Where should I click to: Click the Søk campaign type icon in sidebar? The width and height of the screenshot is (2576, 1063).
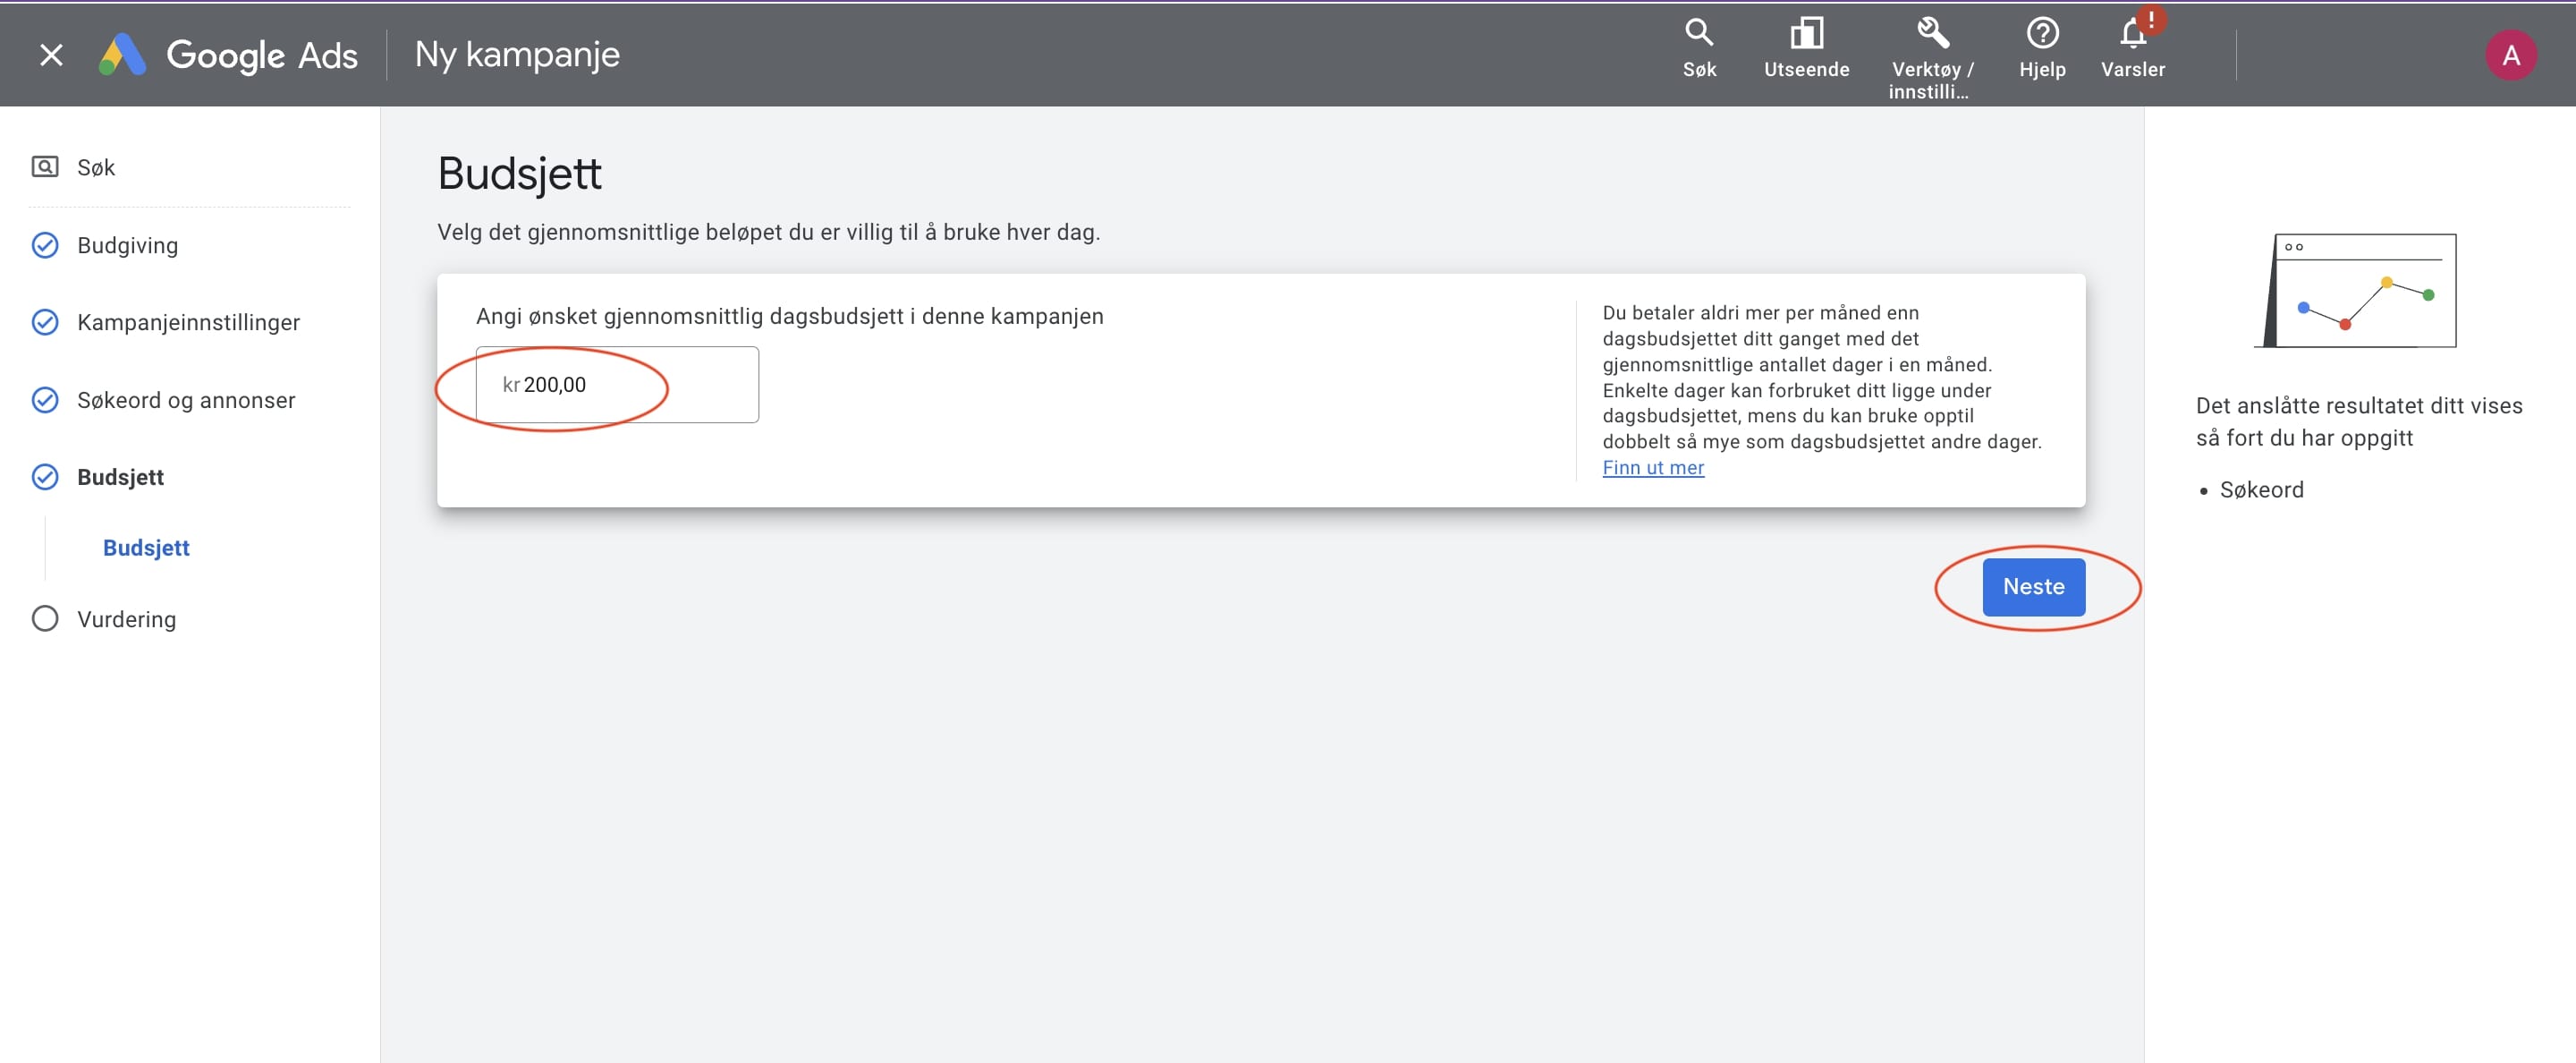click(45, 167)
